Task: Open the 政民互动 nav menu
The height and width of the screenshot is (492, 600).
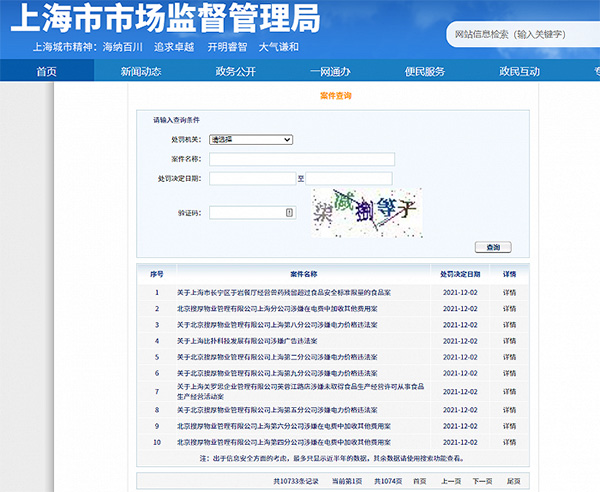Action: coord(519,71)
